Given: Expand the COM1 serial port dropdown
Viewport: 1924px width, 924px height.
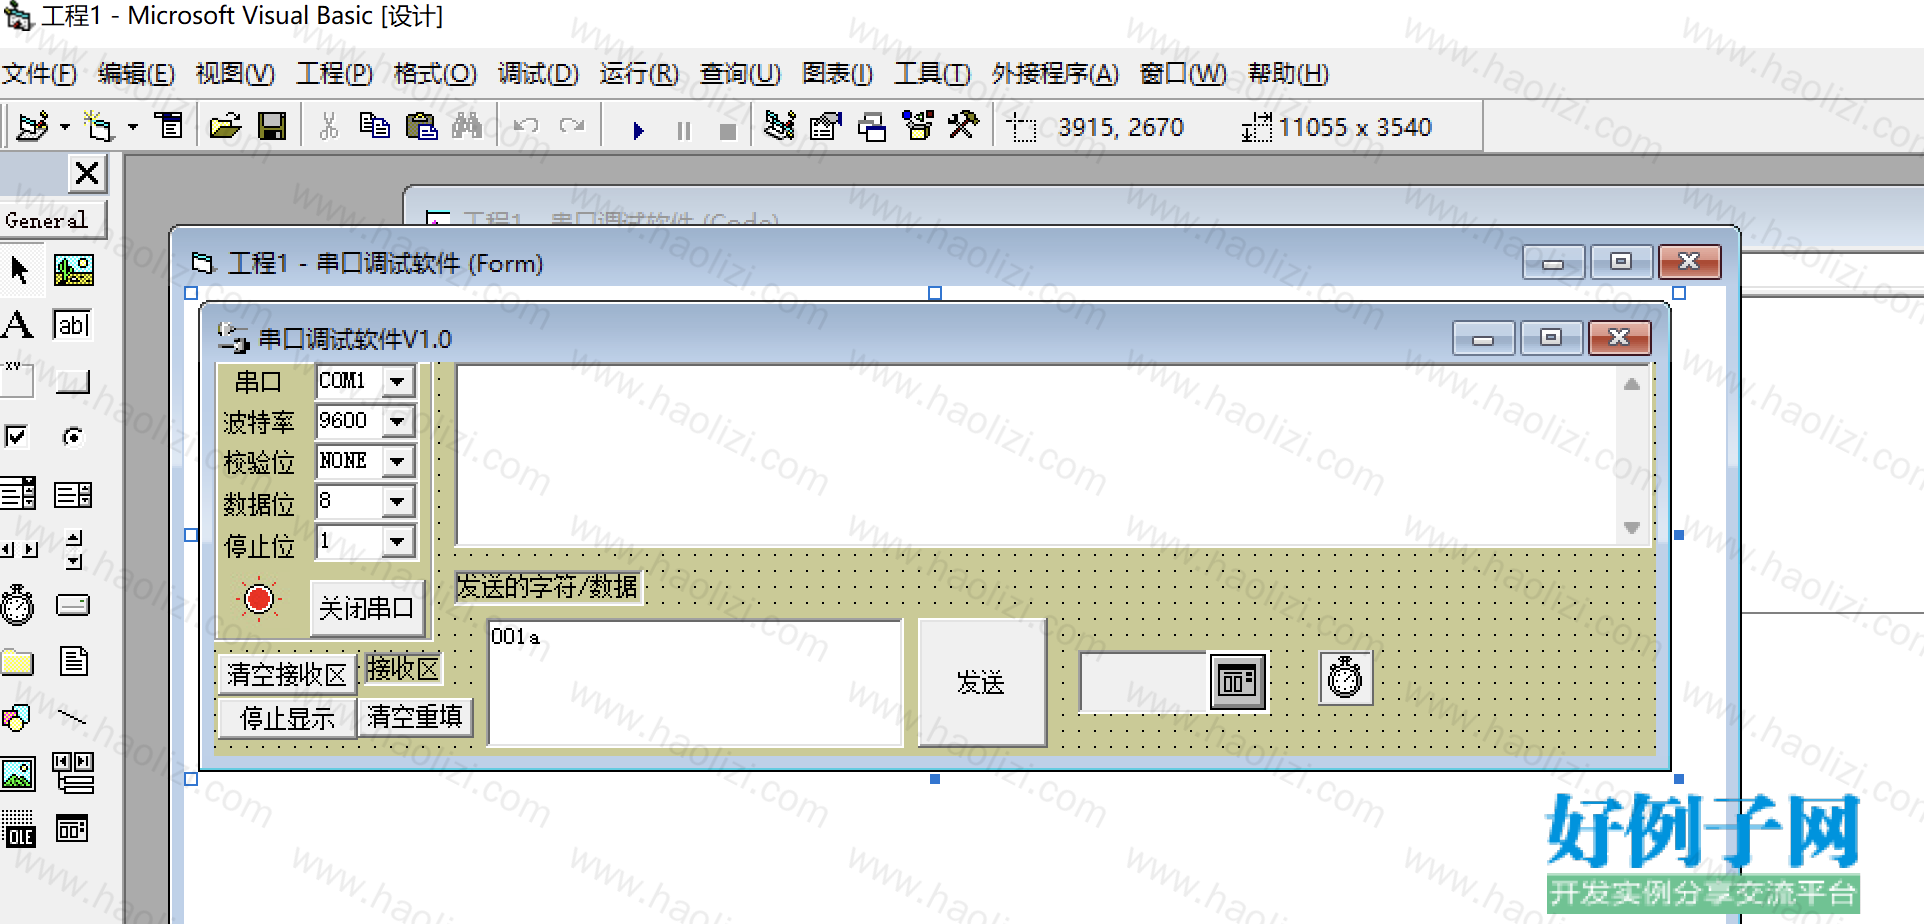Looking at the screenshot, I should pyautogui.click(x=397, y=381).
